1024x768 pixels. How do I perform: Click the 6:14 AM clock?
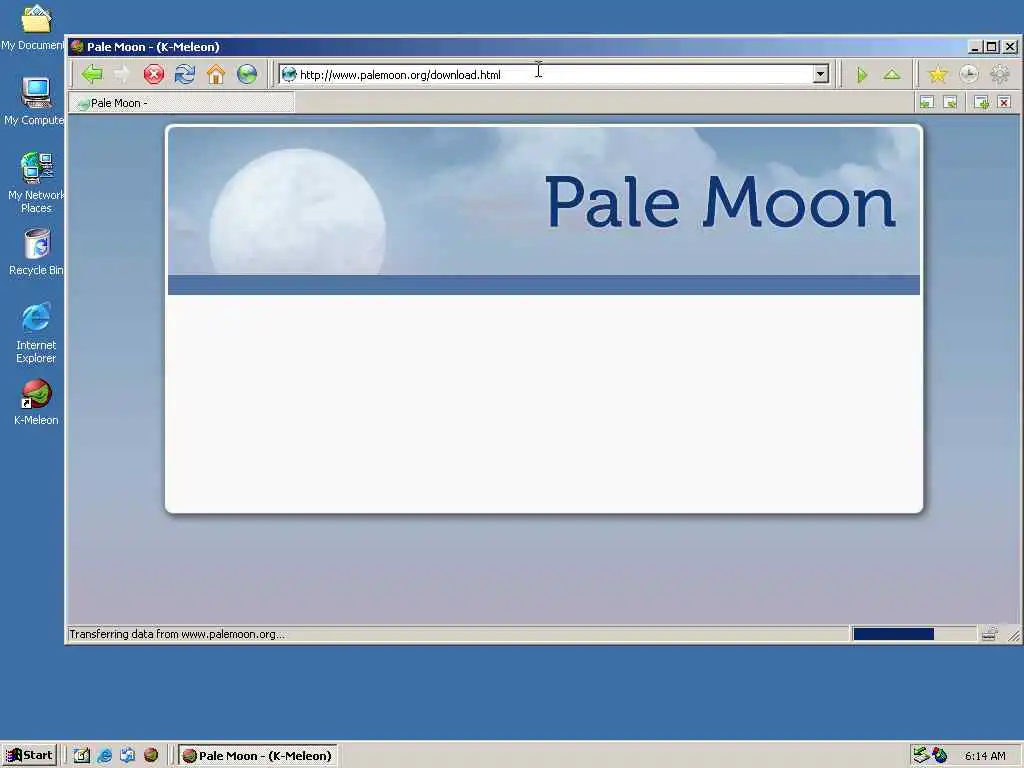[985, 756]
